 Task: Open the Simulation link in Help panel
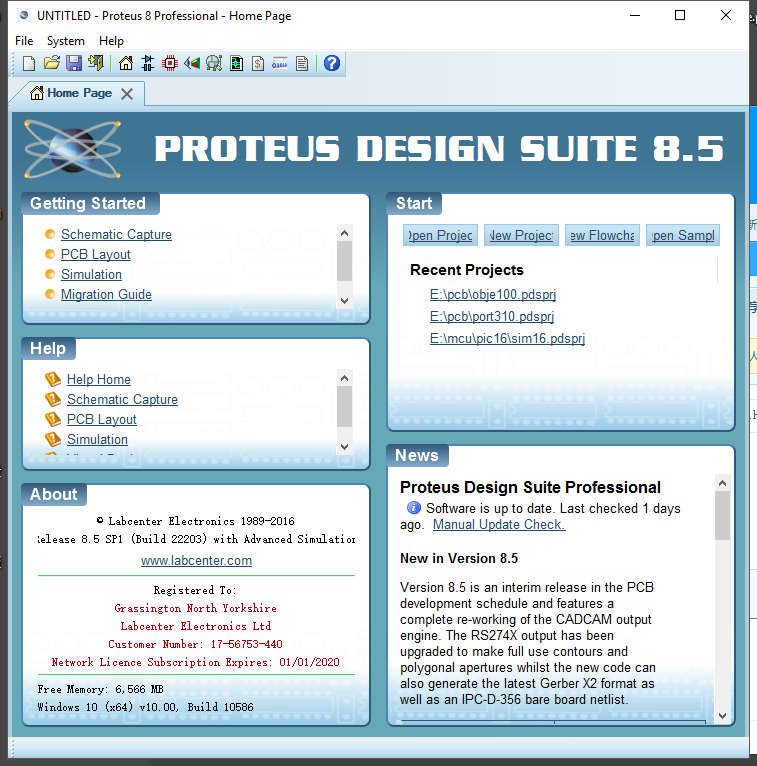tap(97, 440)
